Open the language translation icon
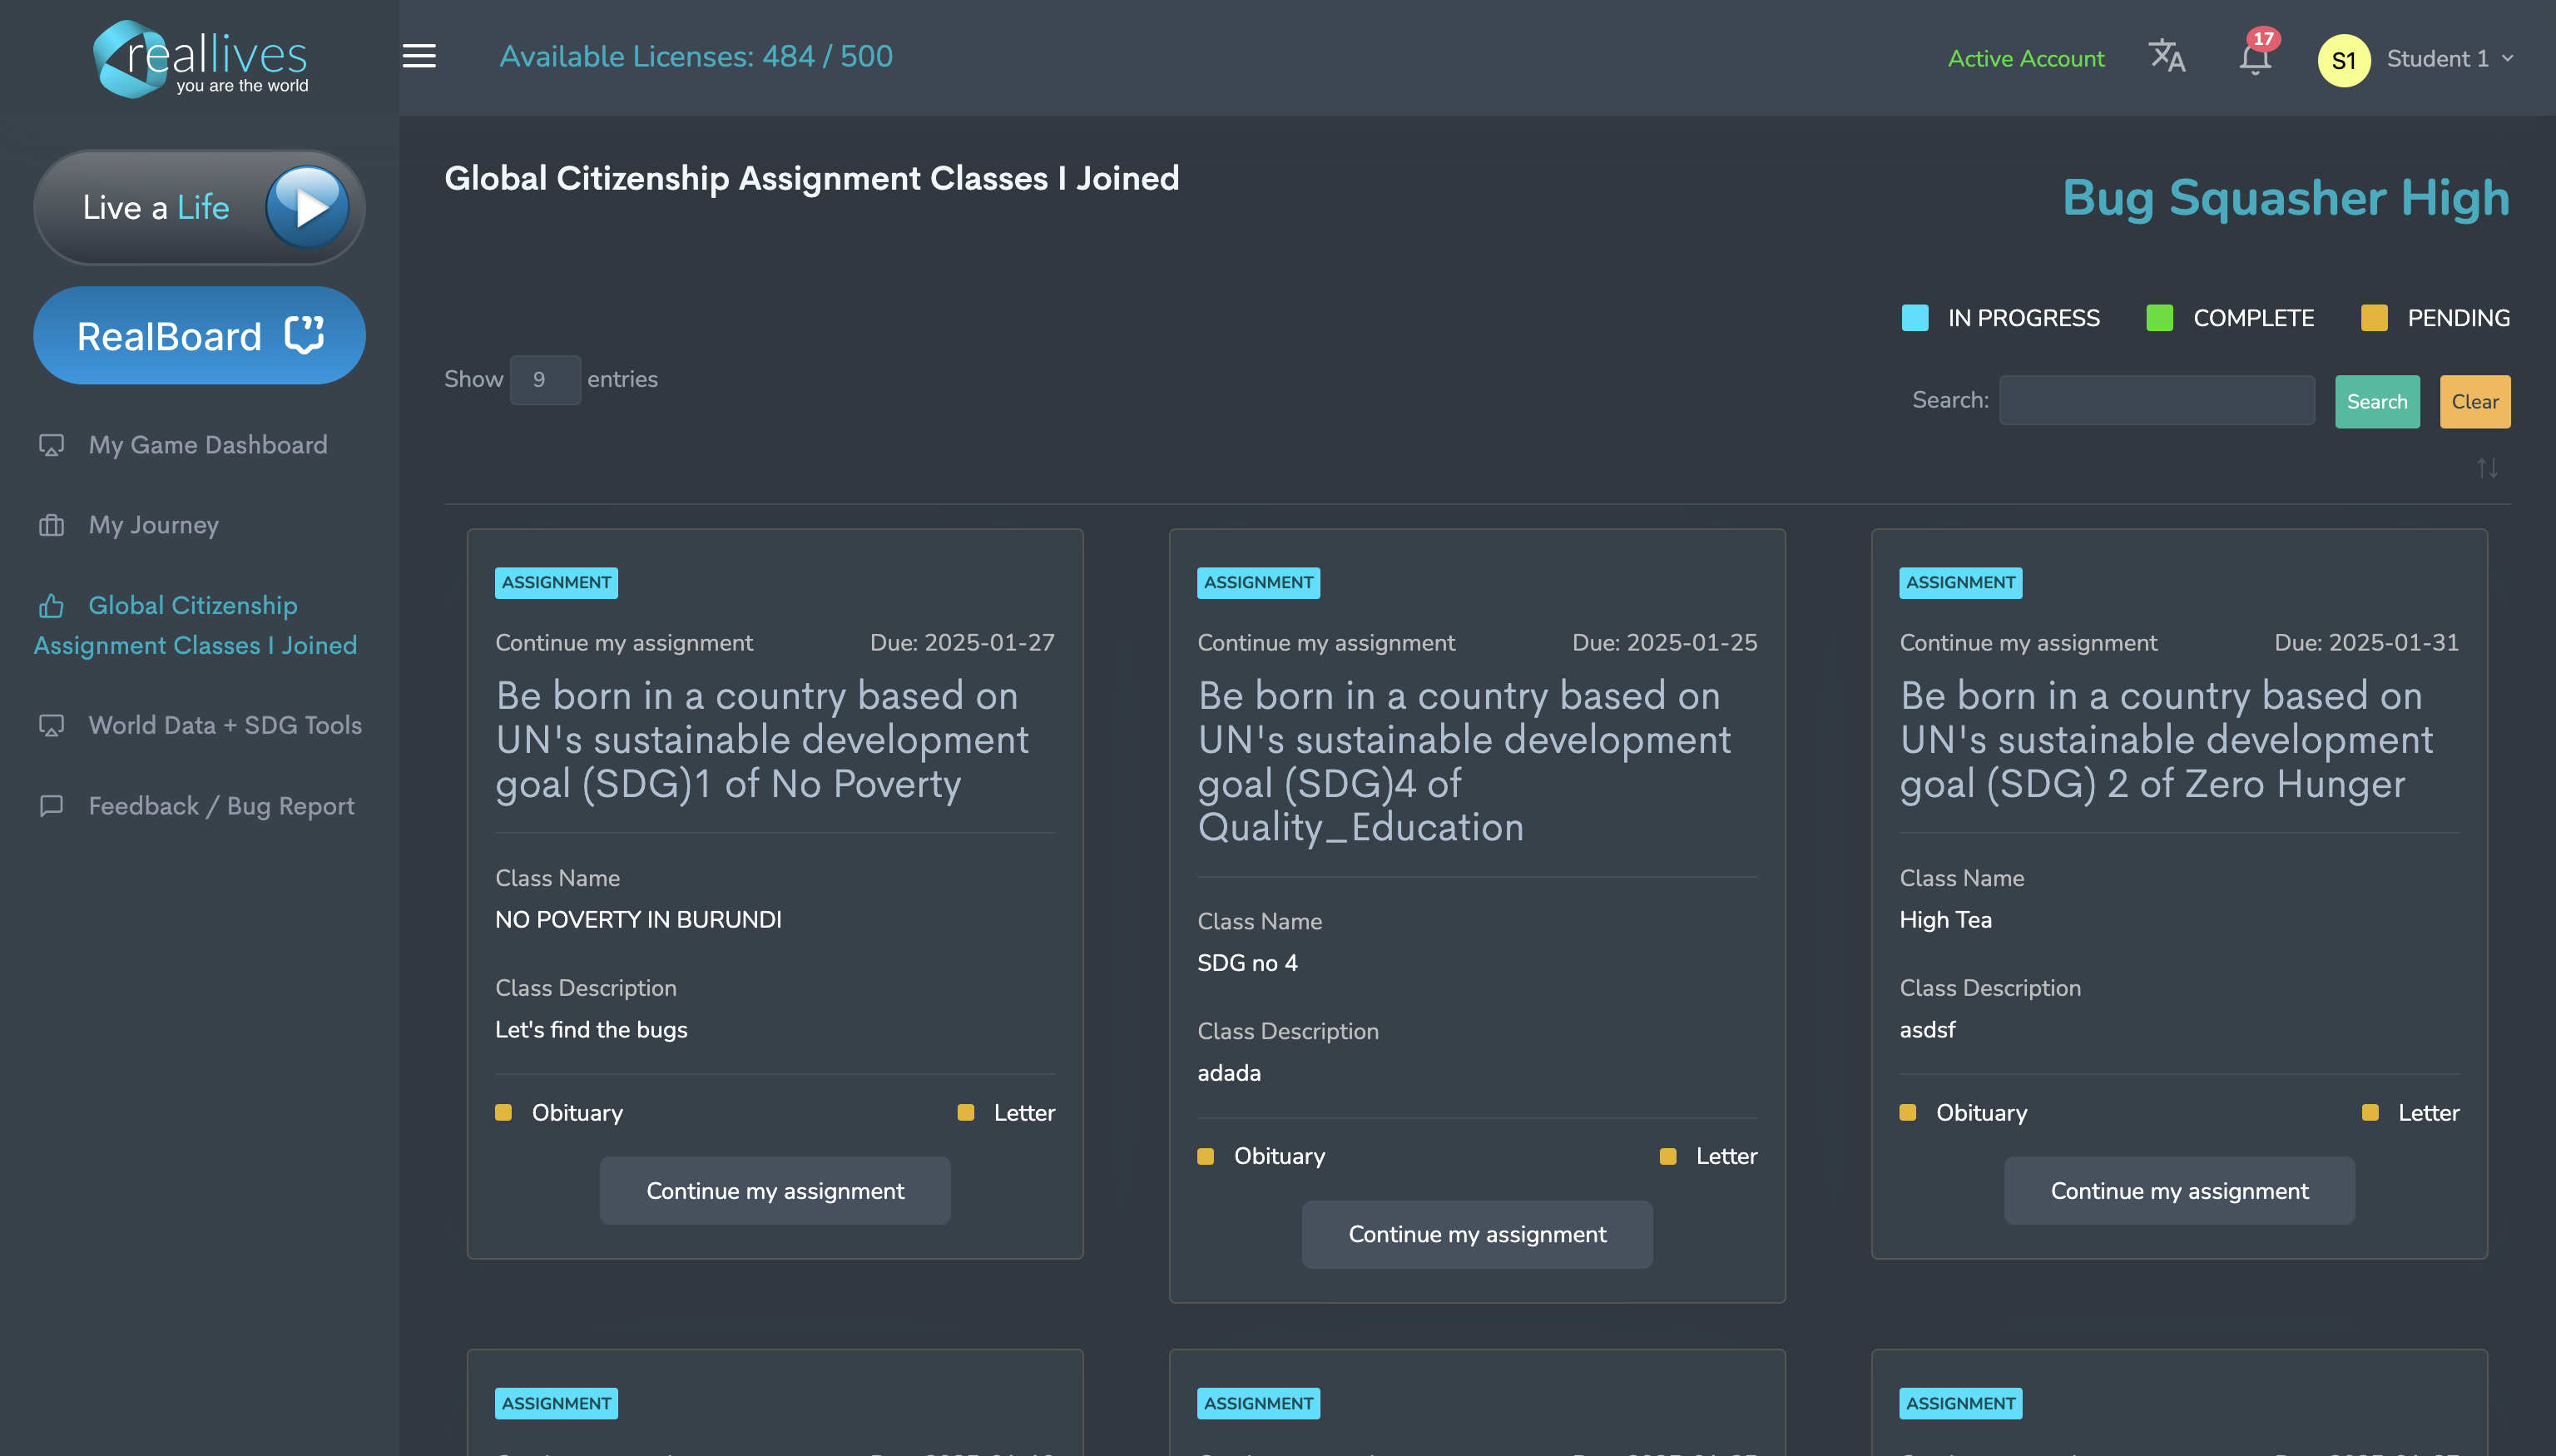 click(x=2167, y=57)
